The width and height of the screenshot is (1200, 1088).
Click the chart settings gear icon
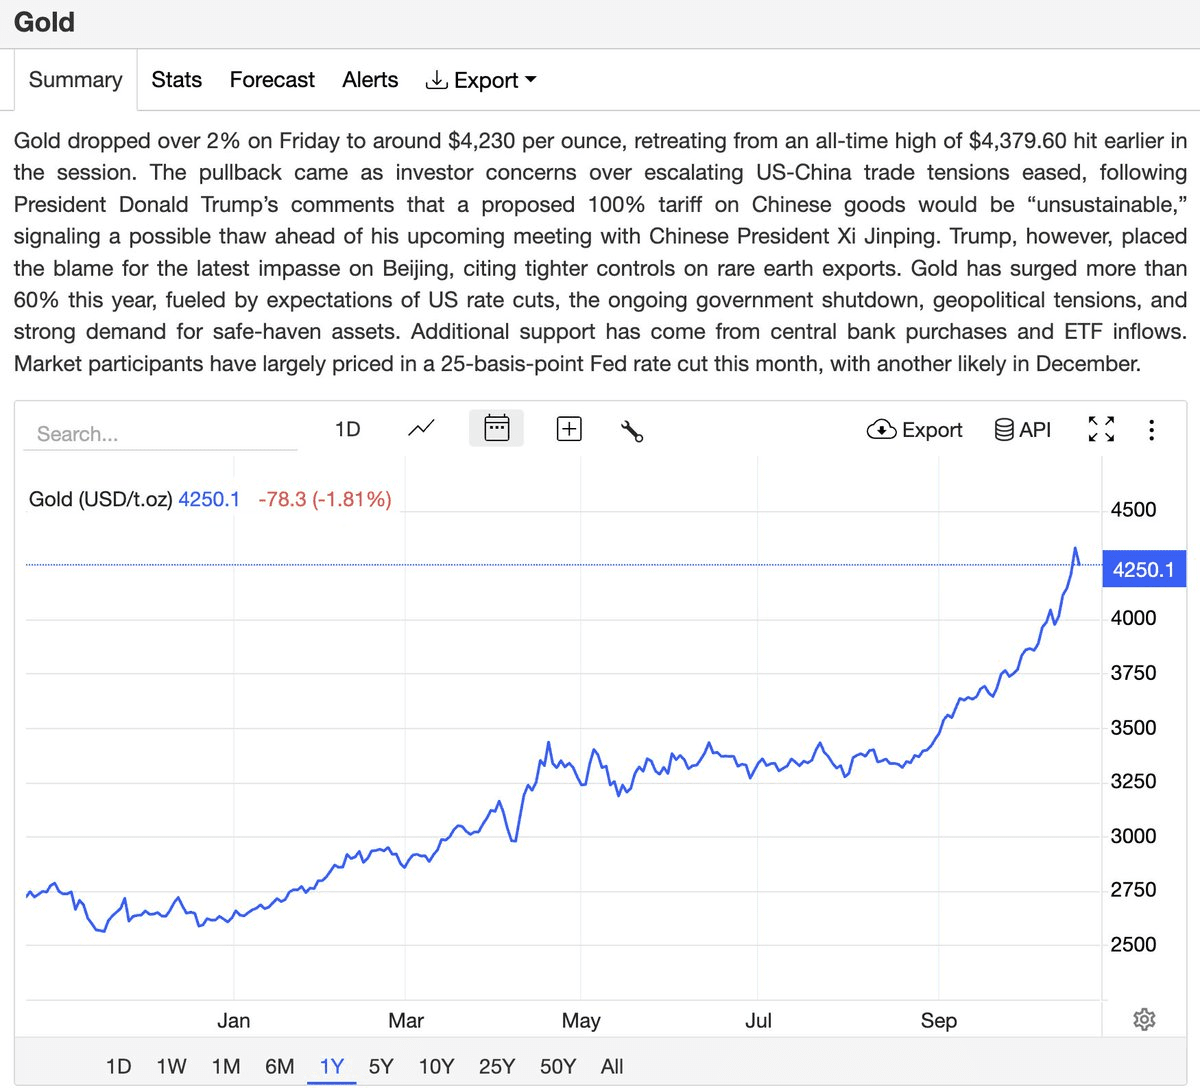pos(1144,1019)
